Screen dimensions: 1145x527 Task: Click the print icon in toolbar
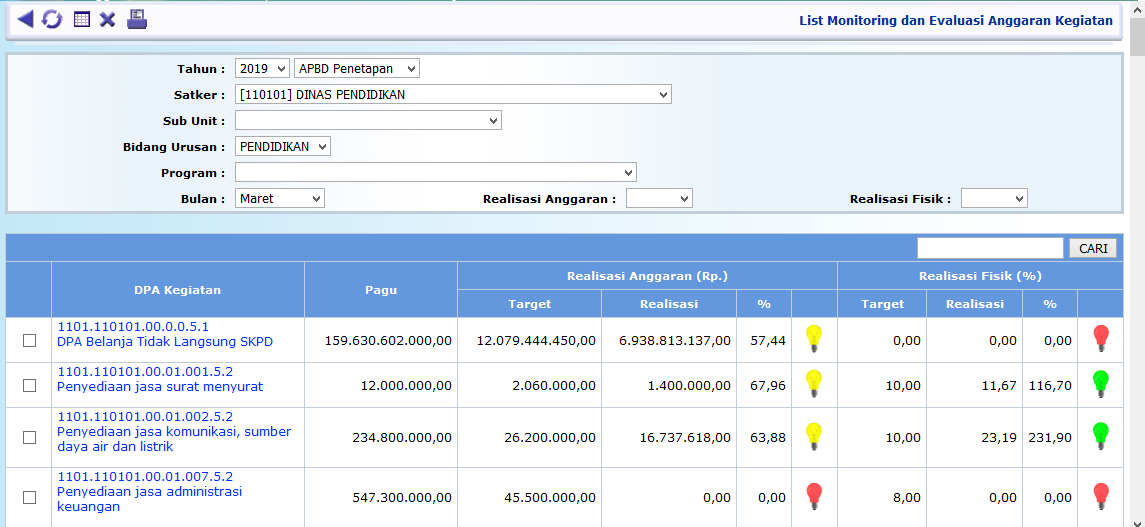pos(137,19)
